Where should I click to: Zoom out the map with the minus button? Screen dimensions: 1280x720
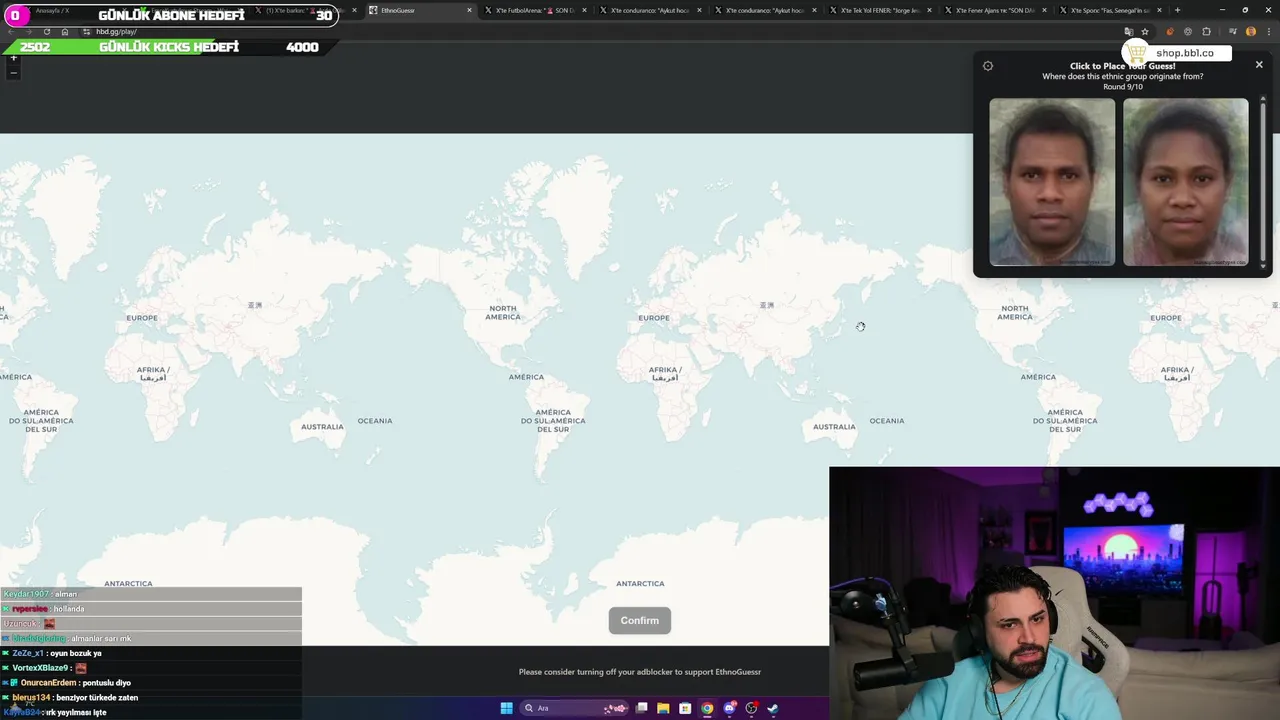13,72
